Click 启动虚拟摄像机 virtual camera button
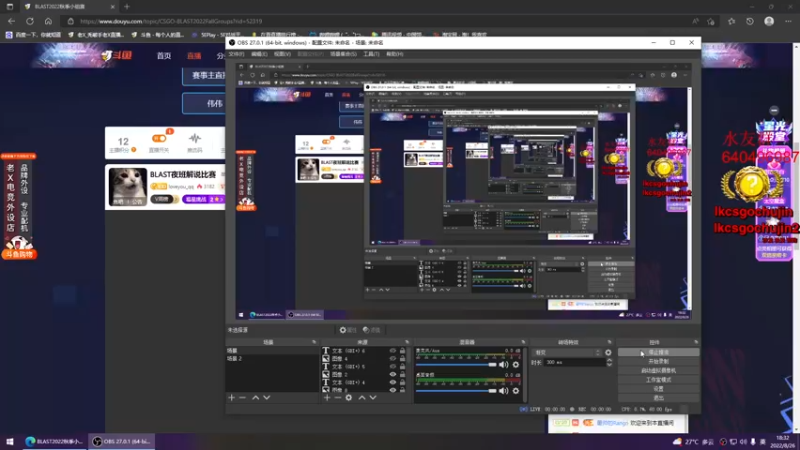This screenshot has height=450, width=800. point(658,370)
